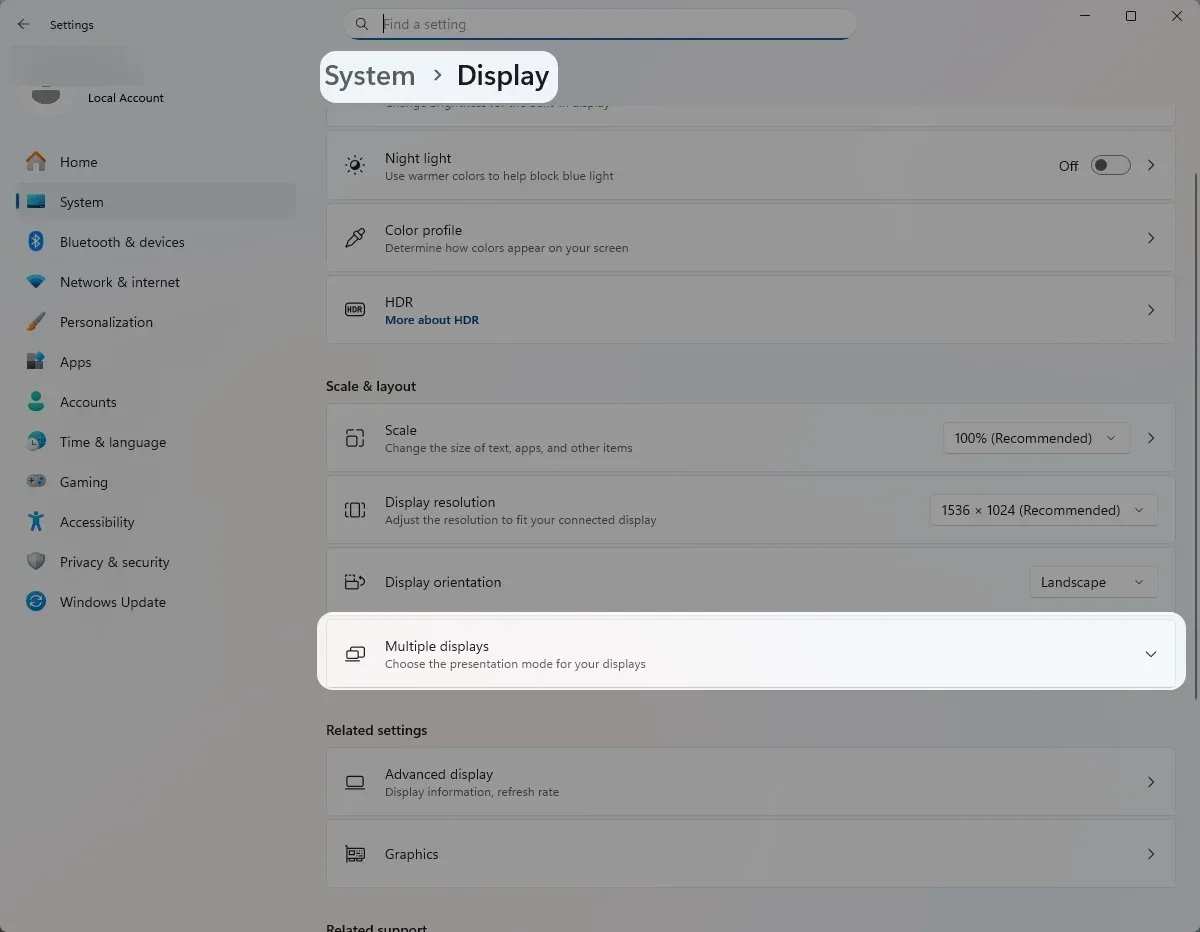1200x932 pixels.
Task: Click the Related settings heading
Action: [x=376, y=730]
